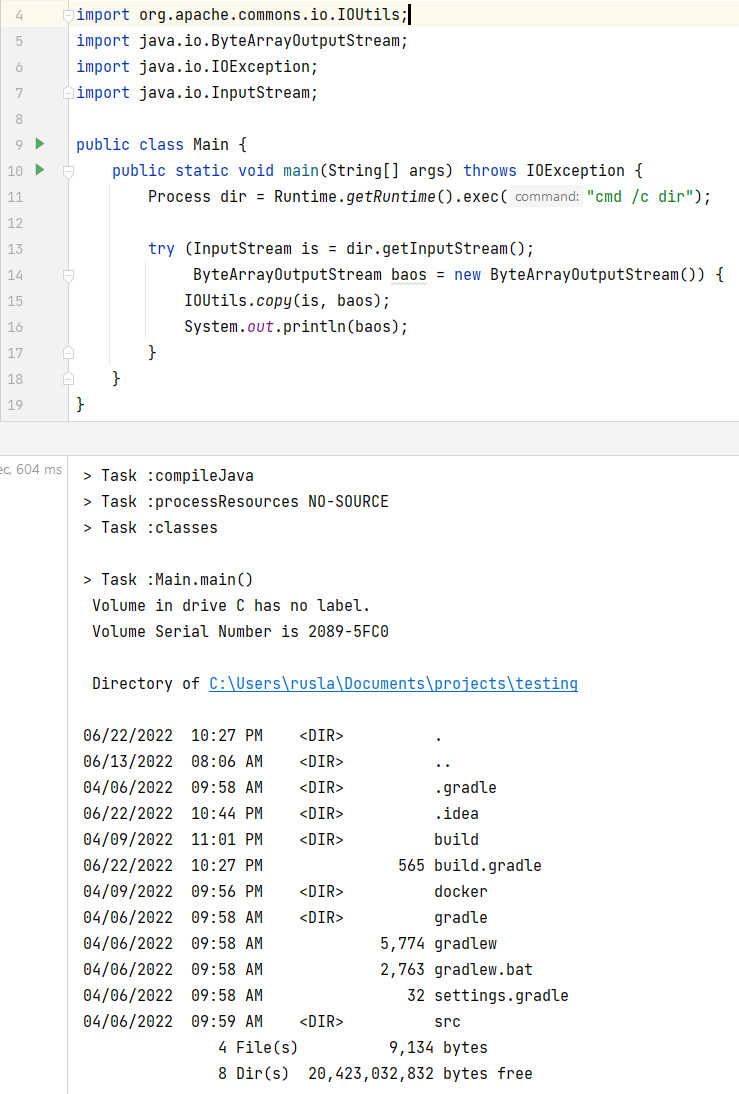Collapse the import statements block
The image size is (739, 1094).
(x=68, y=15)
